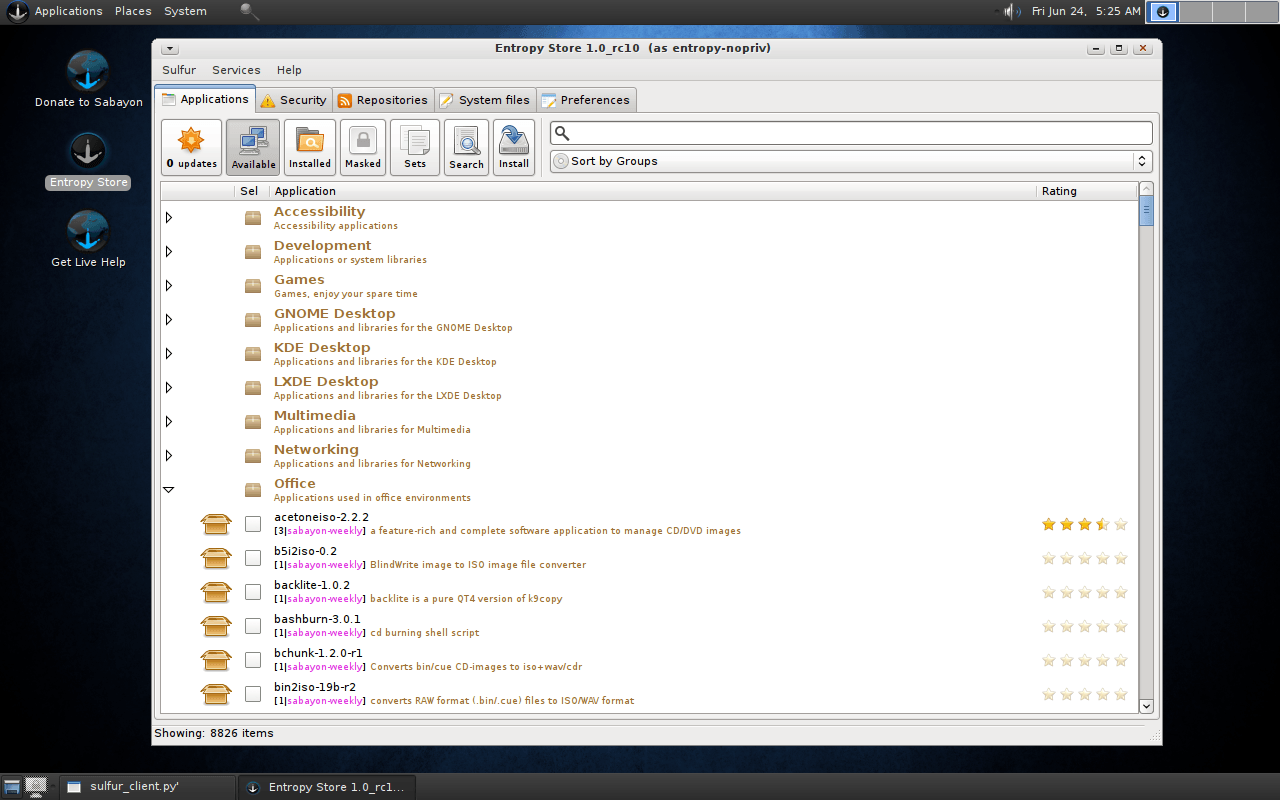The image size is (1280, 800).
Task: Open Donate to Sabayon desktop icon
Action: click(88, 79)
